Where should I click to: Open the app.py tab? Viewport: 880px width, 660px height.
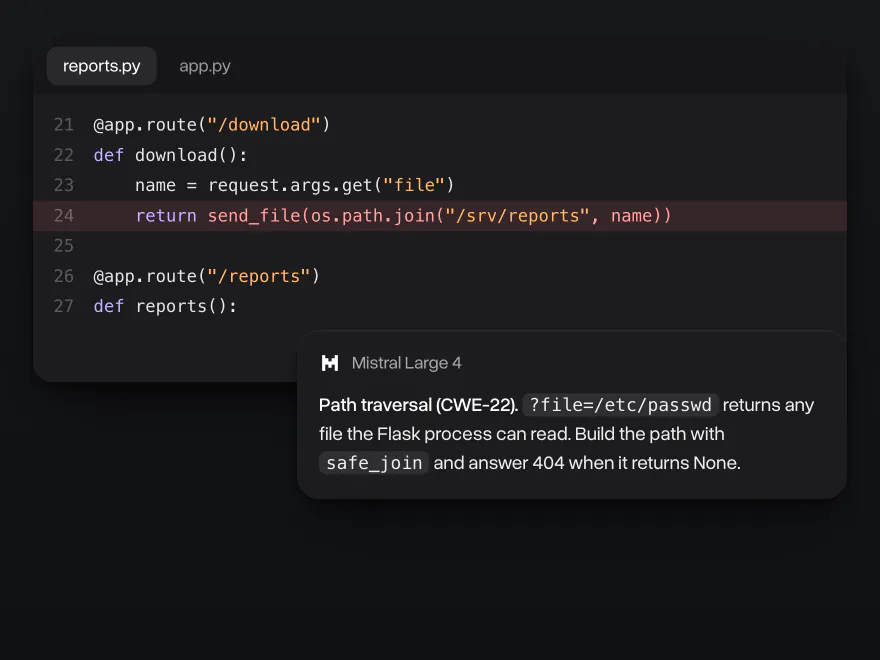[x=205, y=66]
